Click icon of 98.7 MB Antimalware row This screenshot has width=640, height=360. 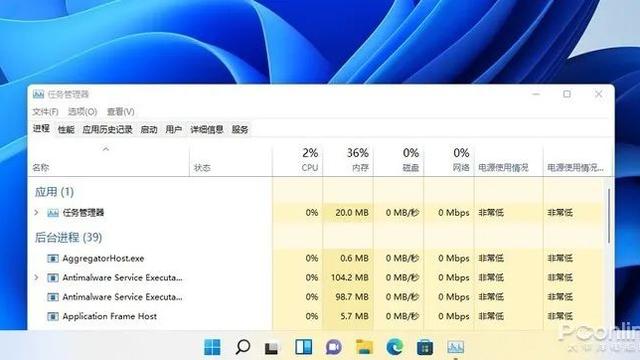[53, 297]
